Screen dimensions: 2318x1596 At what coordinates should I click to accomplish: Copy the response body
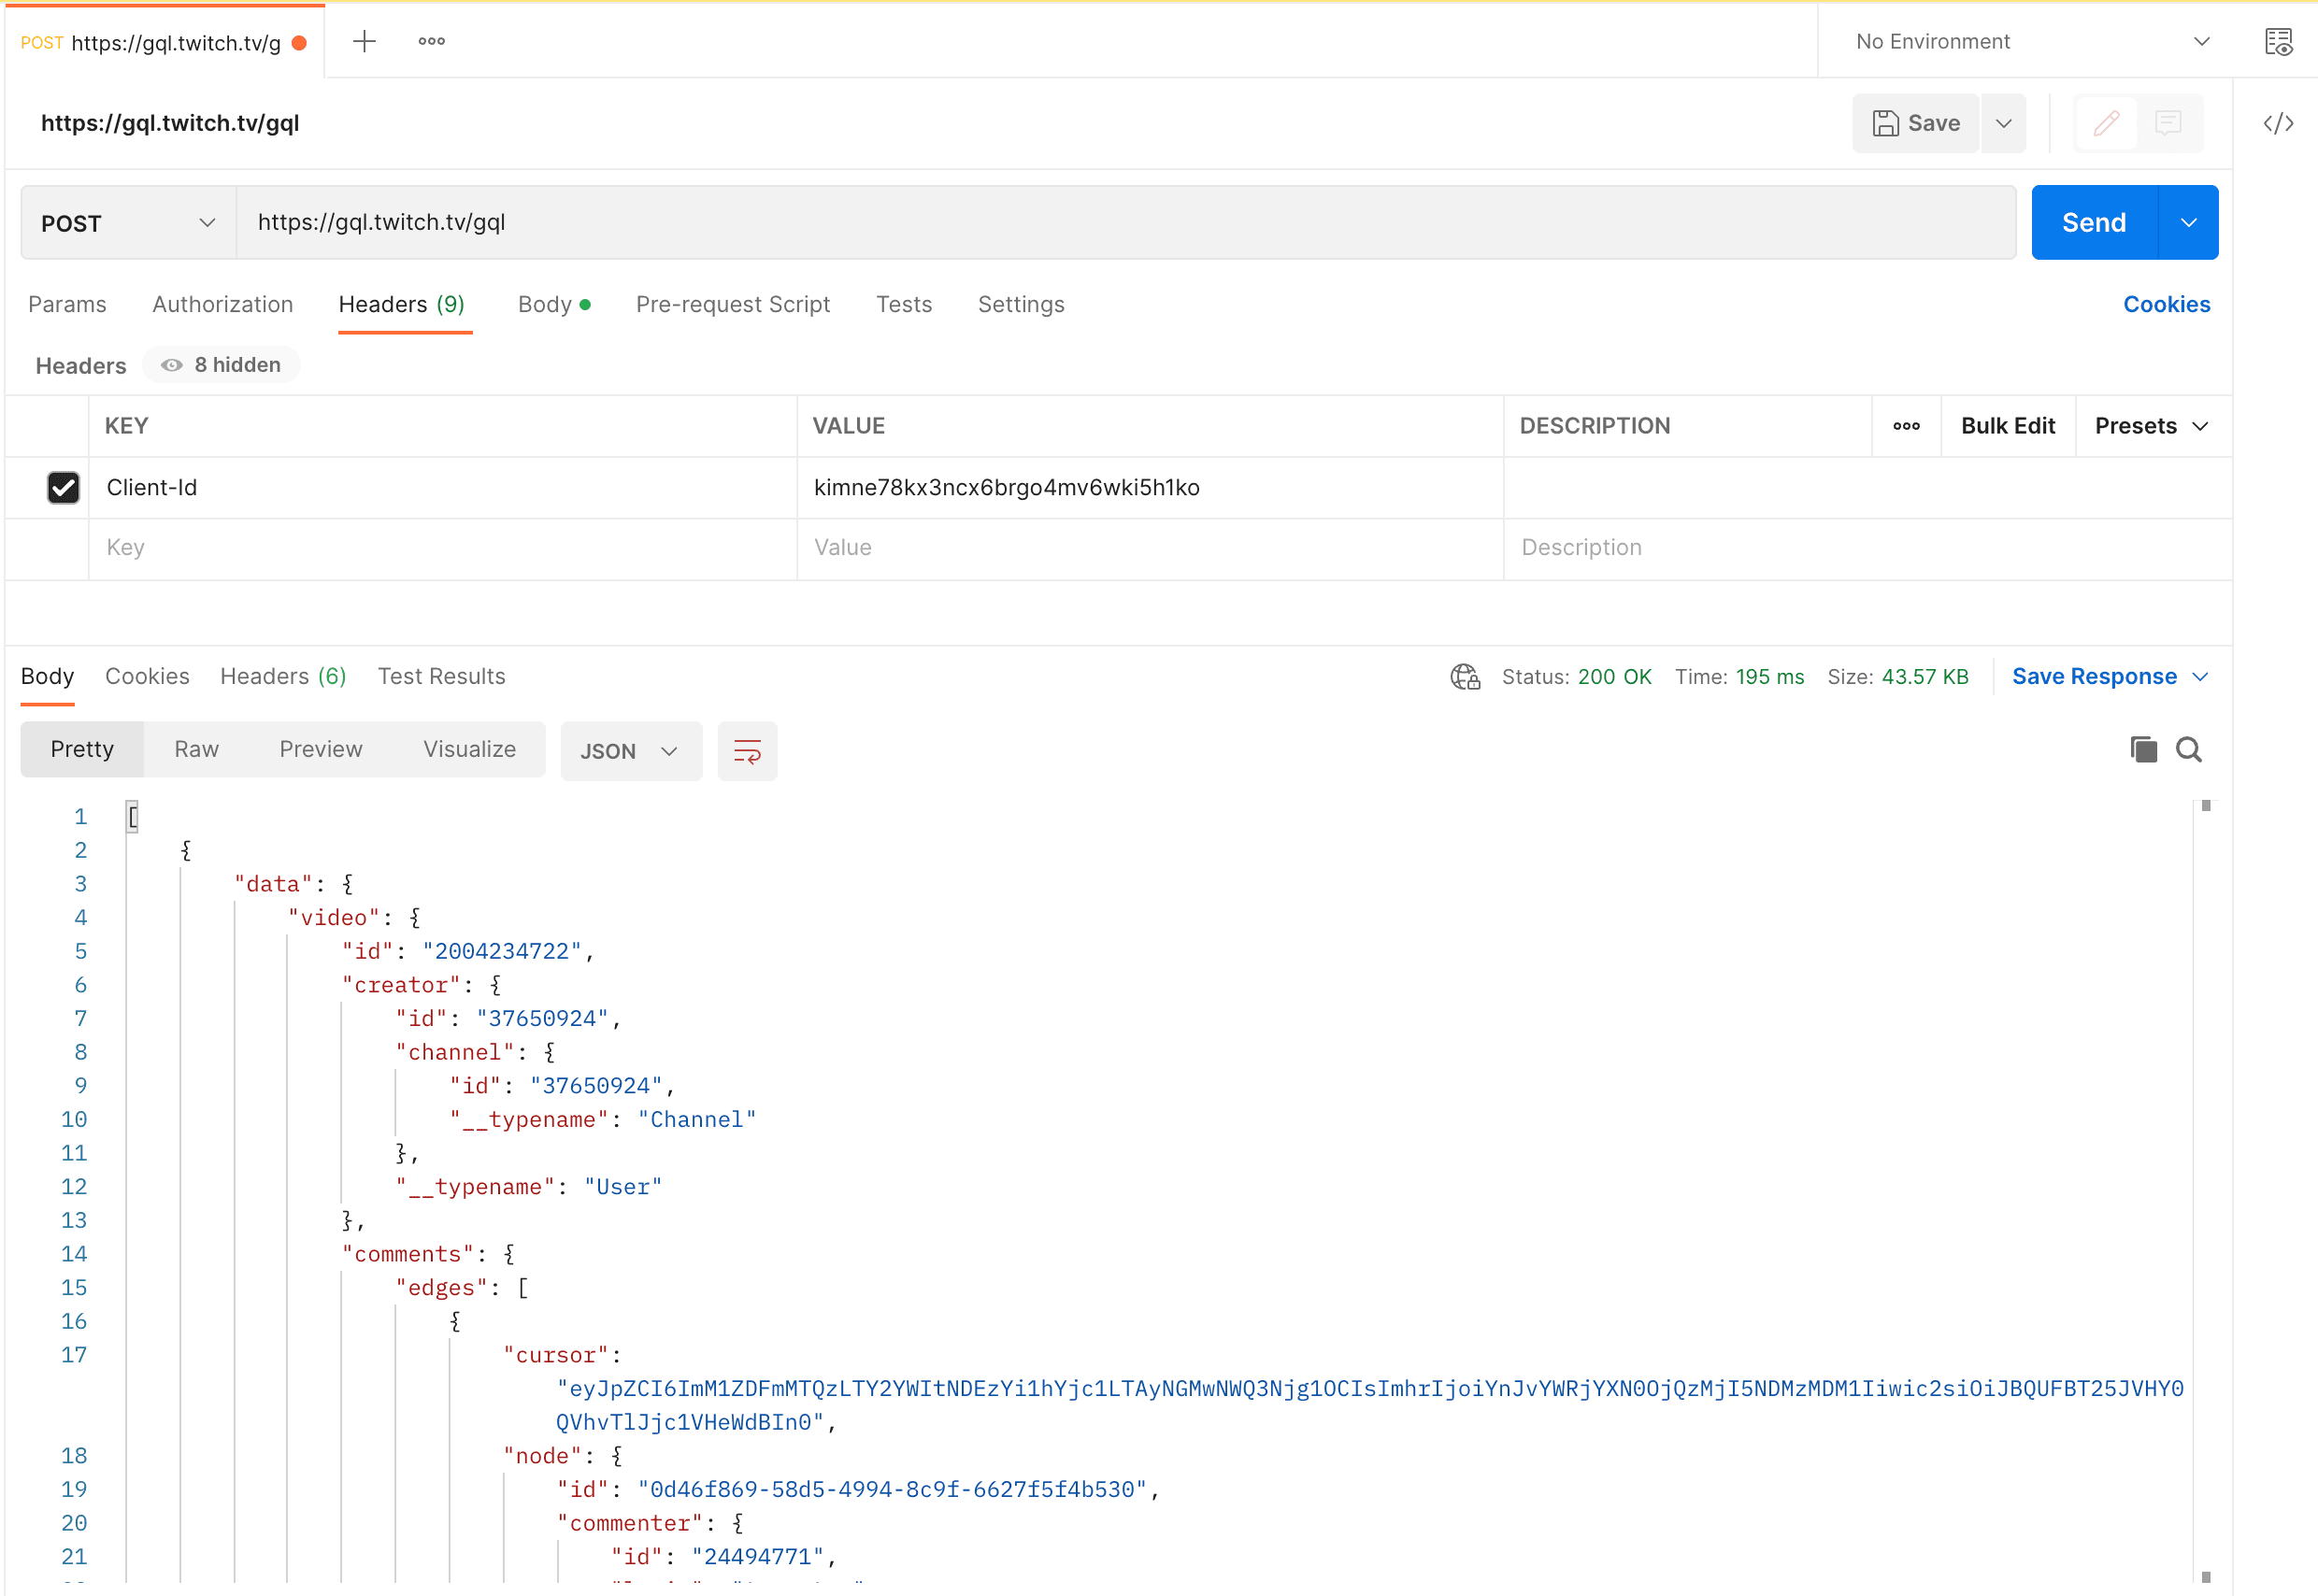point(2142,749)
